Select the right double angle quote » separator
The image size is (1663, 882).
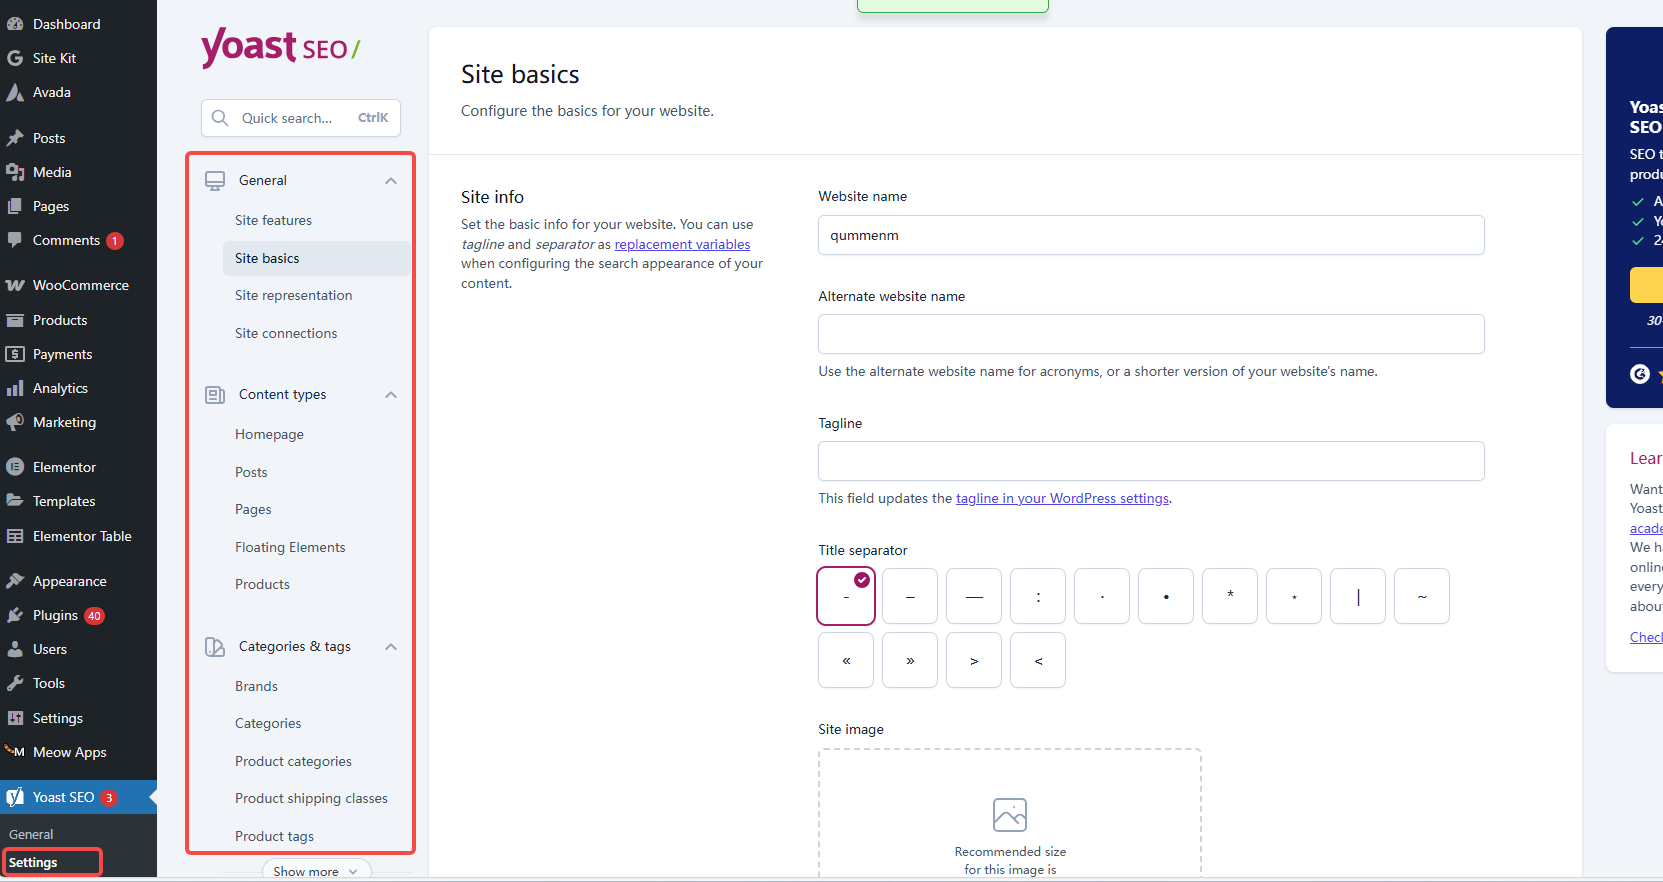click(910, 660)
